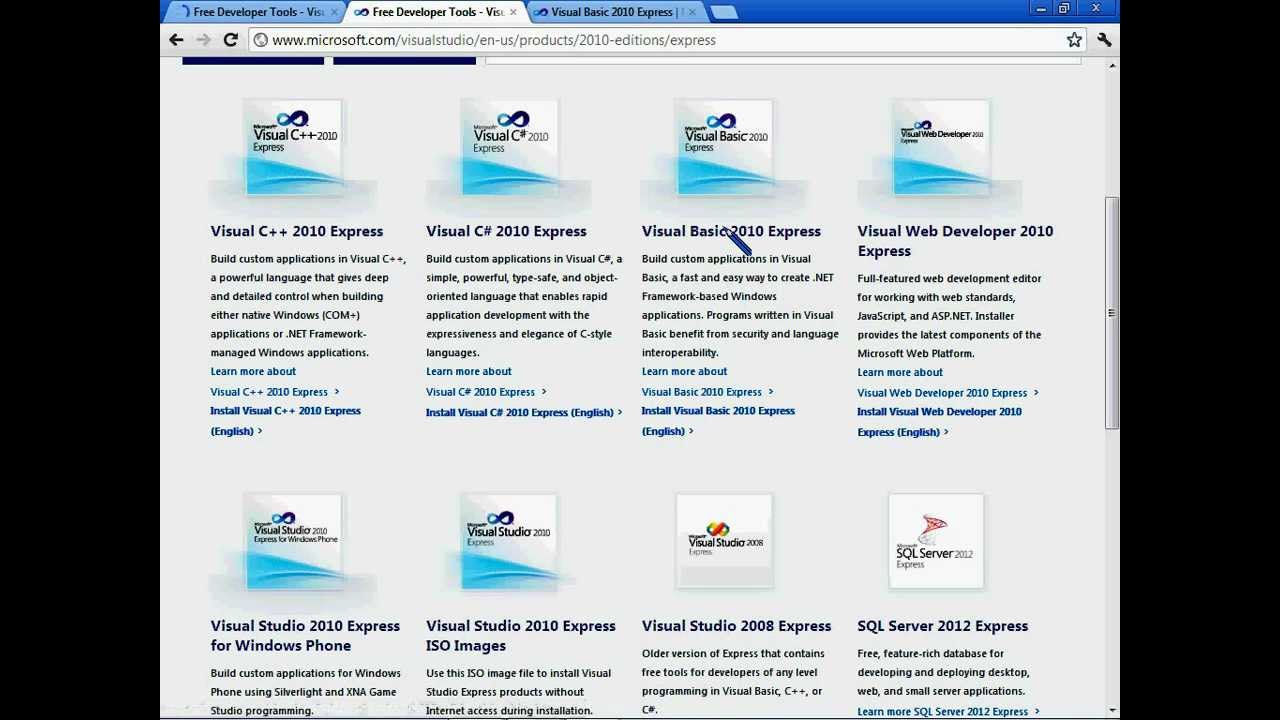
Task: Minimize the Chrome window
Action: click(1041, 9)
